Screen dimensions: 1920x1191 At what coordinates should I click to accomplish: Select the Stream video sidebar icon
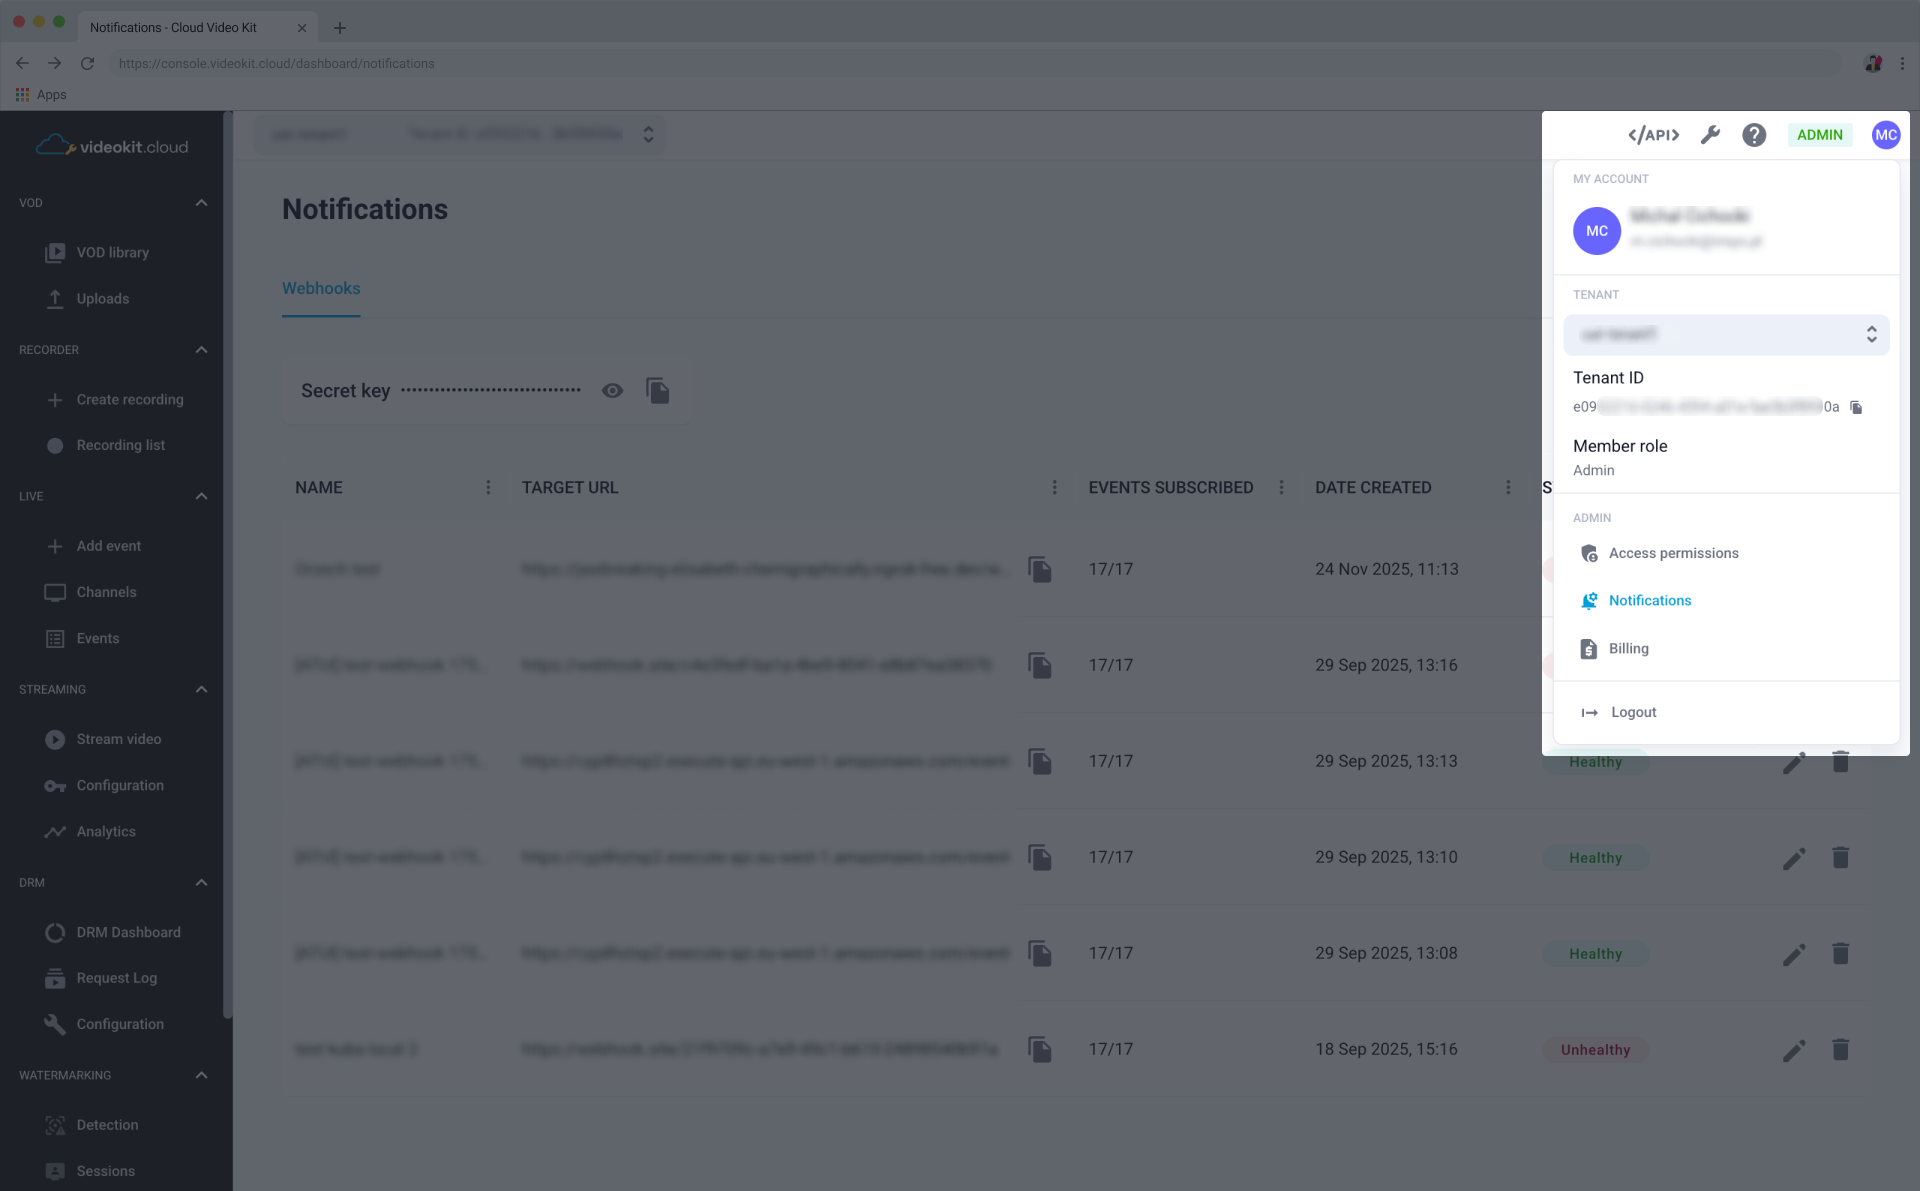pyautogui.click(x=55, y=739)
